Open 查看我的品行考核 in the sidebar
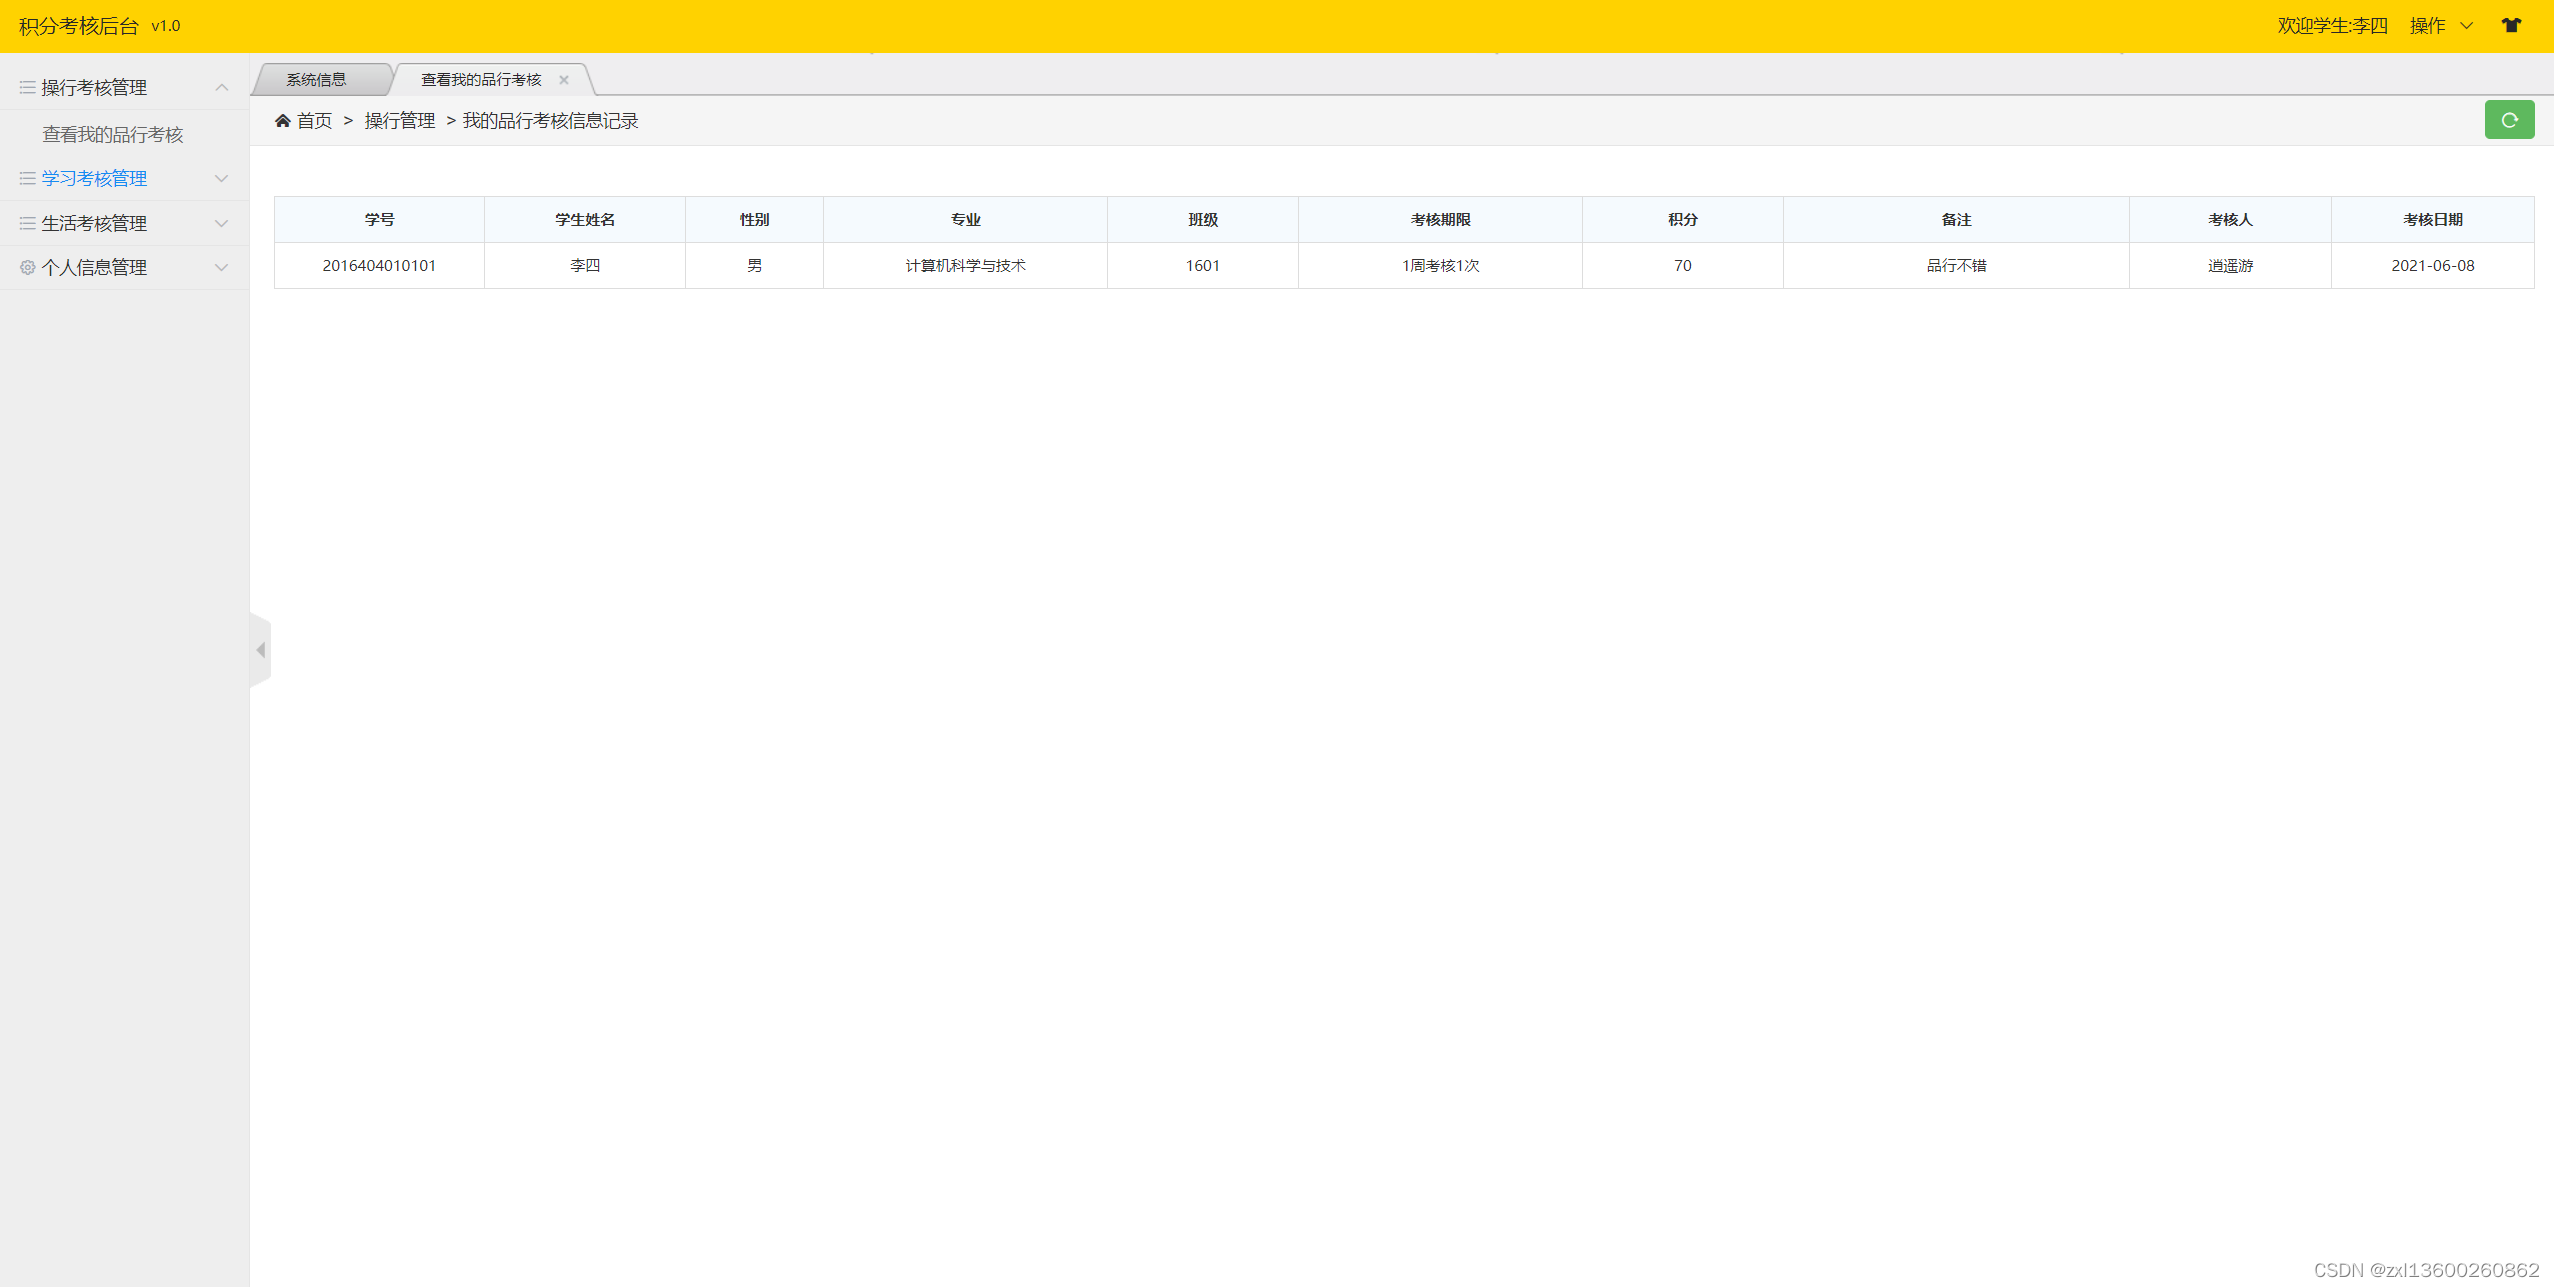This screenshot has width=2554, height=1287. (x=112, y=134)
